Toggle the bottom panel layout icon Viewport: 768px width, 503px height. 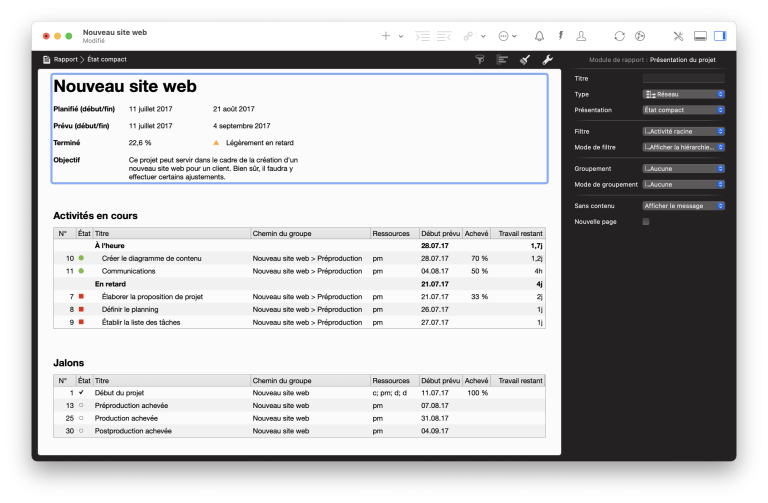coord(700,36)
